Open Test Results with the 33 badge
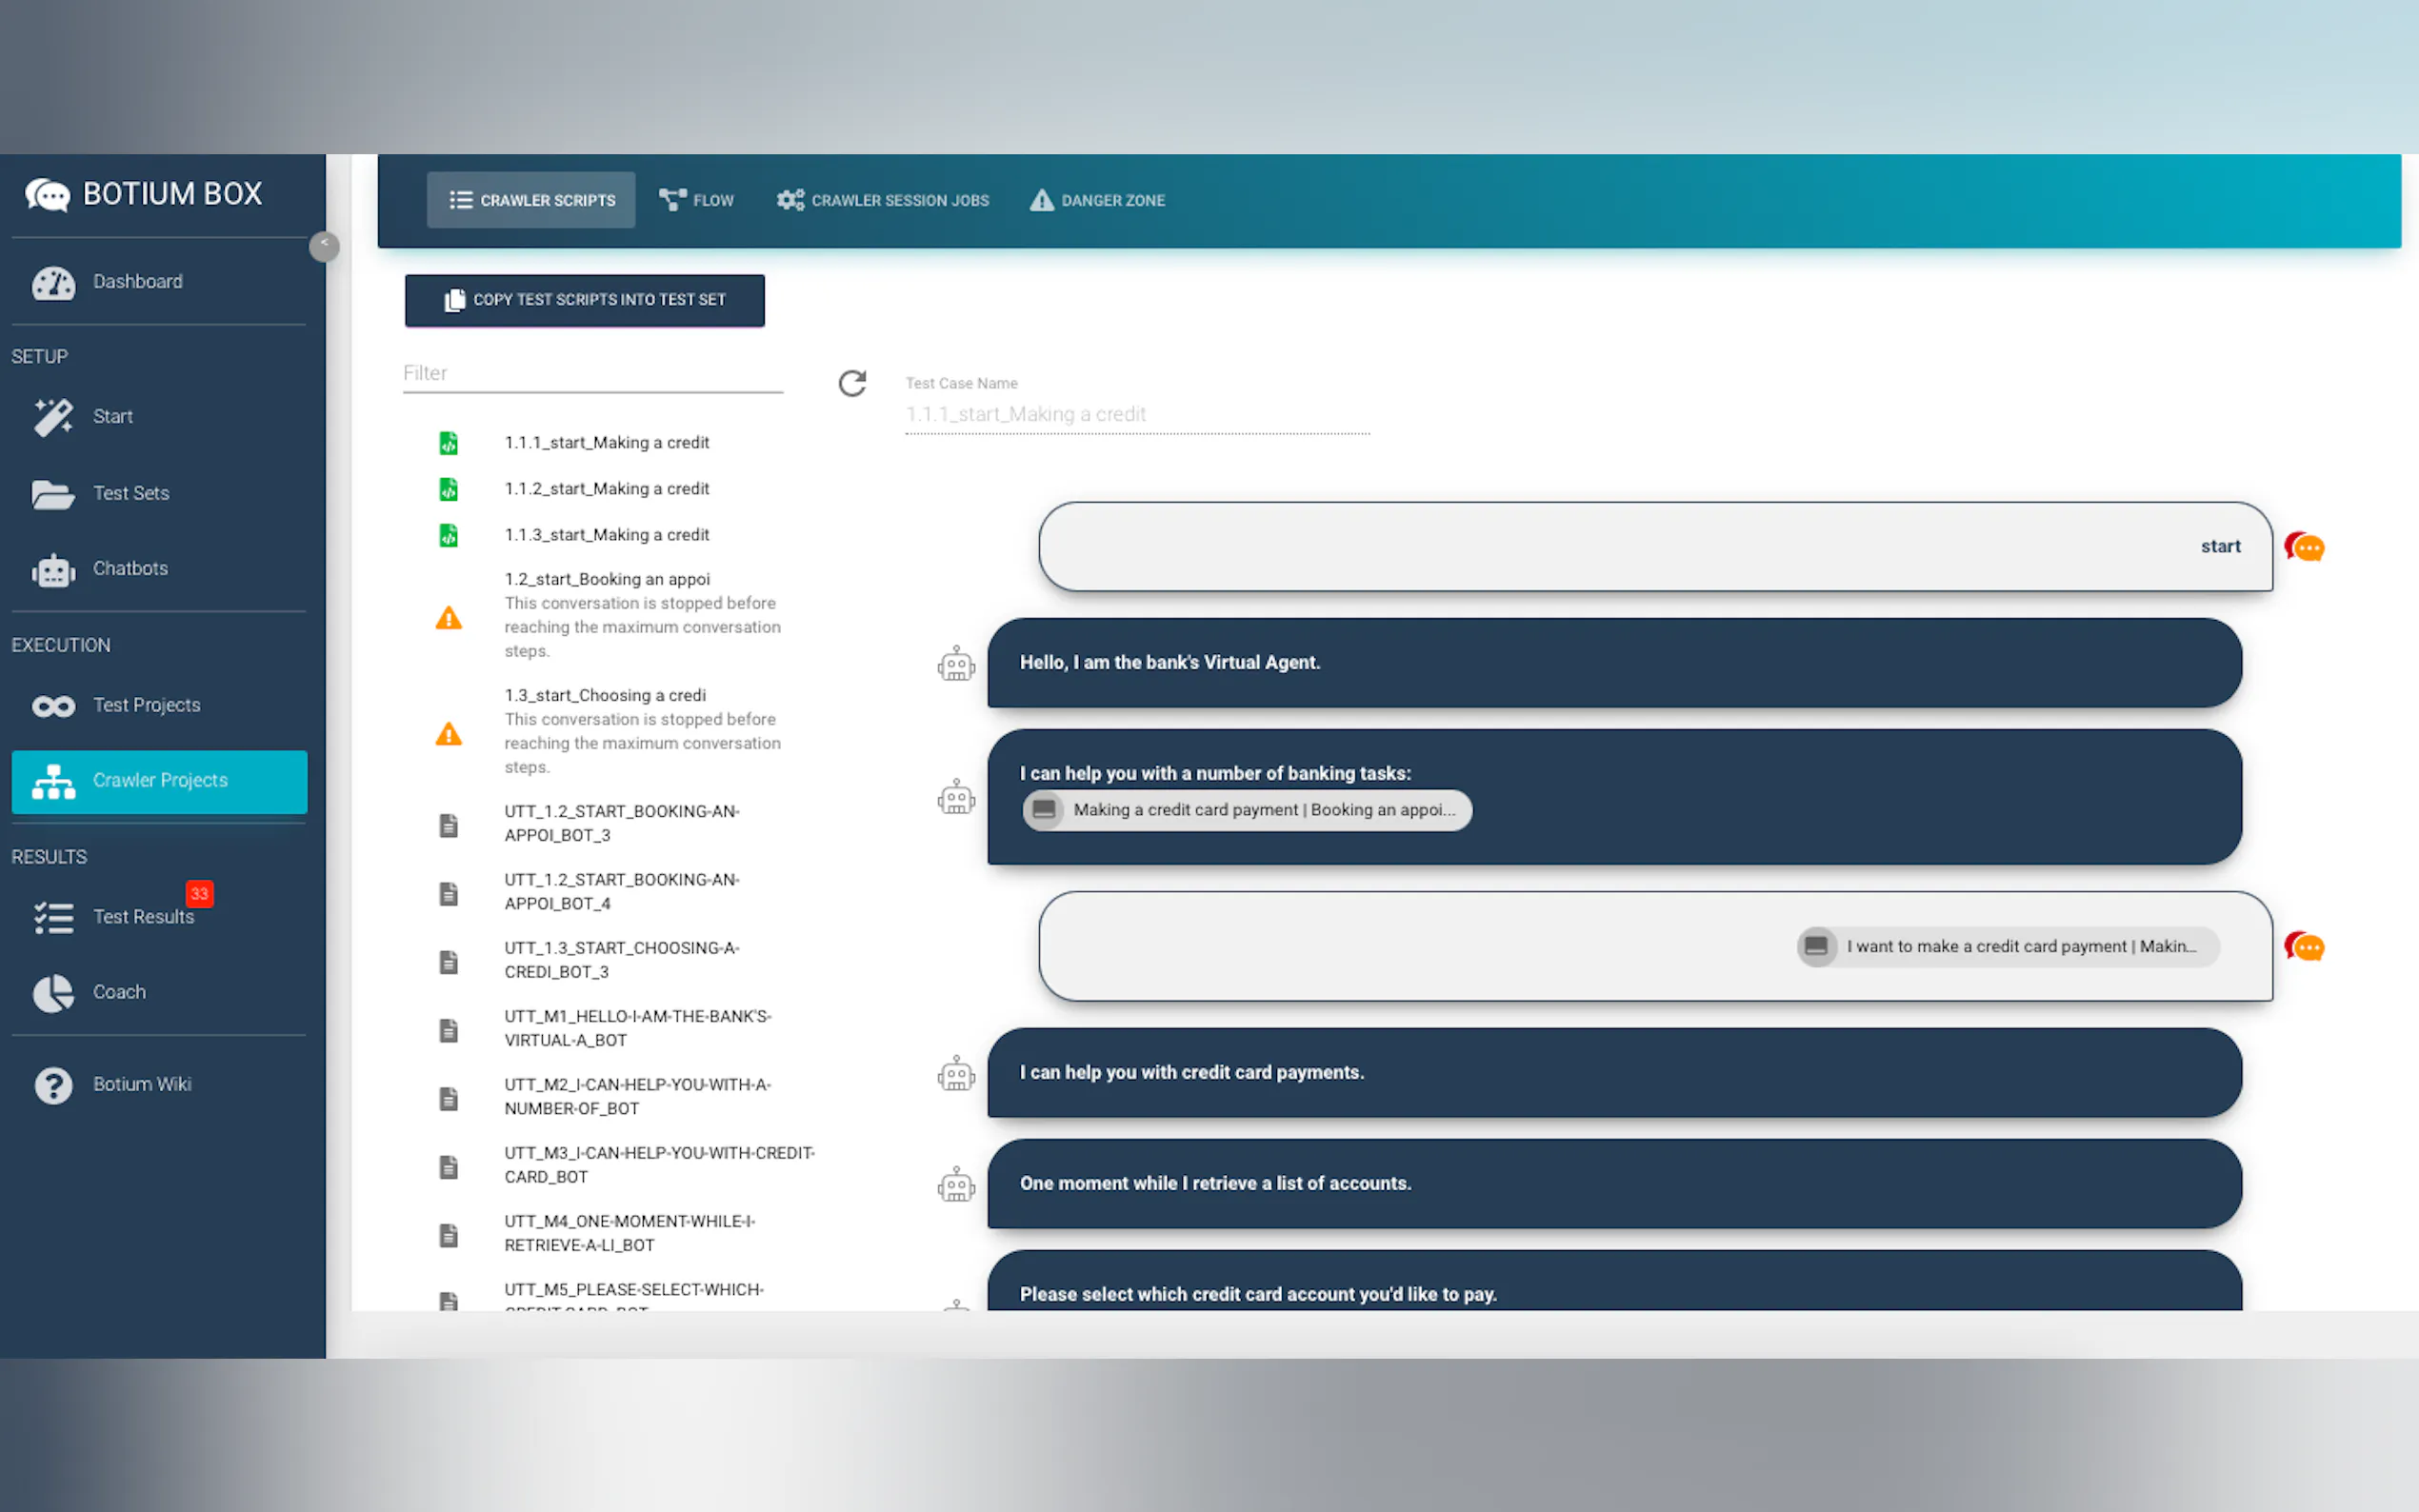This screenshot has height=1512, width=2419. (x=143, y=917)
